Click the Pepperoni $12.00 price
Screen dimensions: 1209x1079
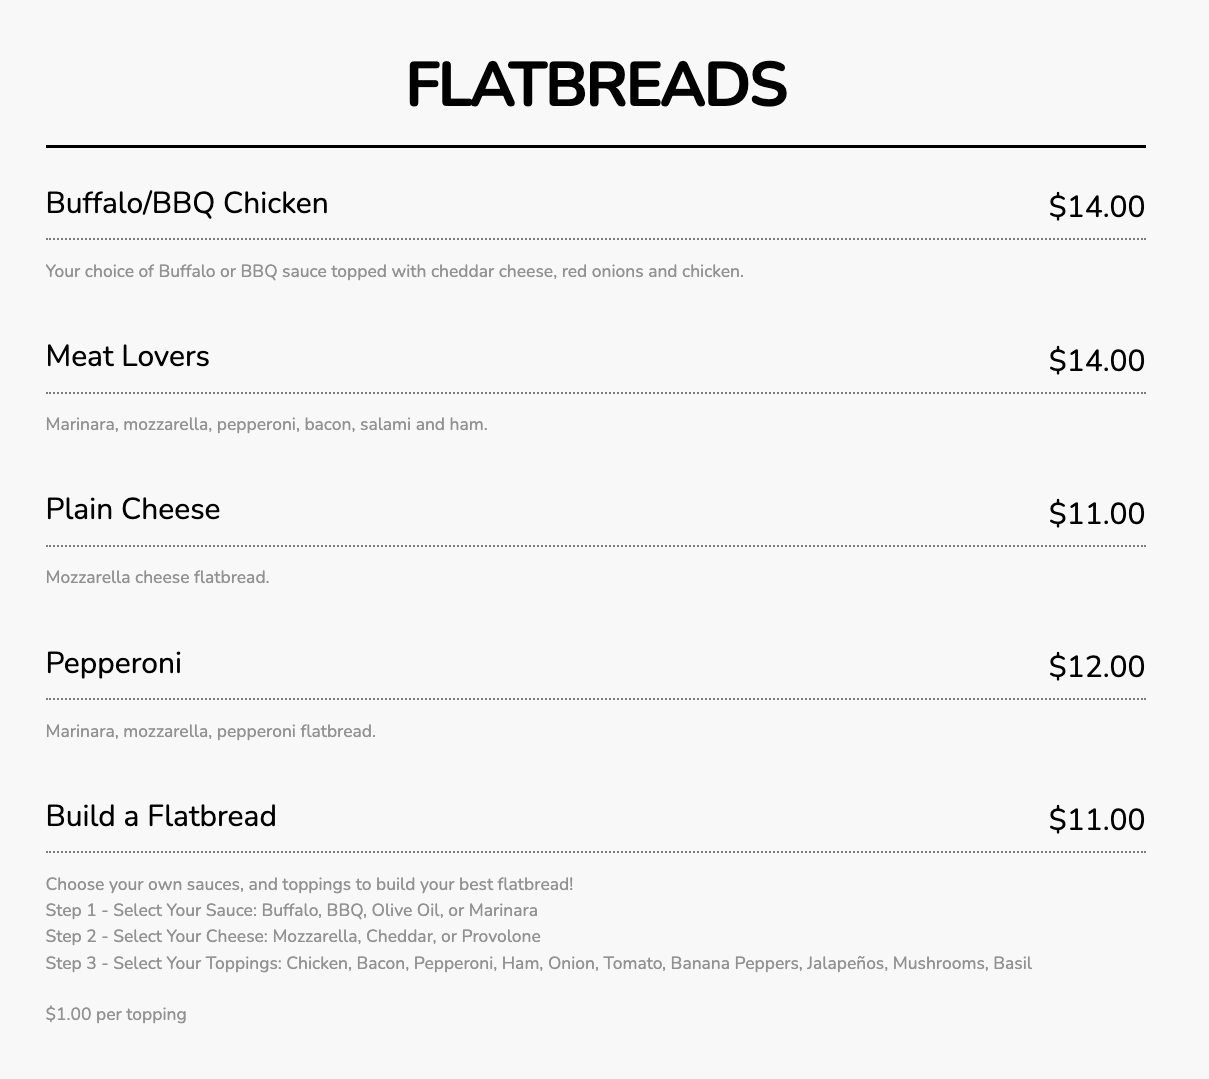(1096, 666)
